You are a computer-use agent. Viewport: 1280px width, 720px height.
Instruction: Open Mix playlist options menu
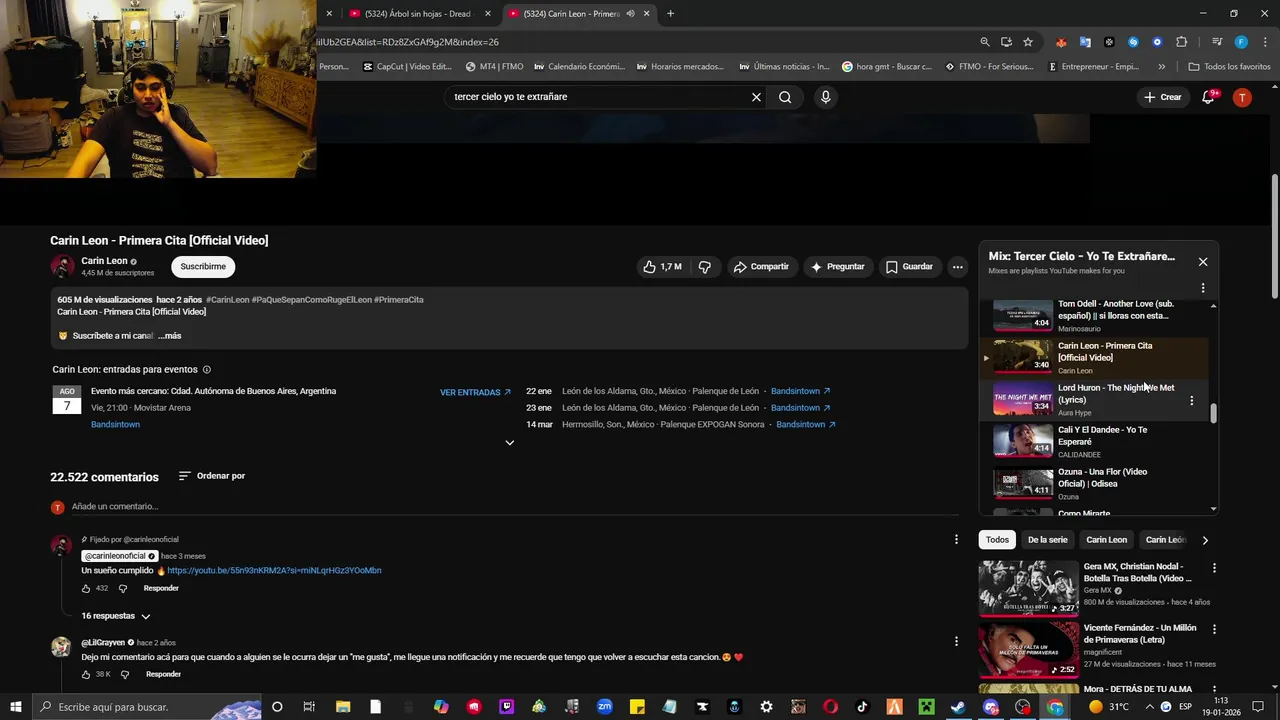(1203, 288)
